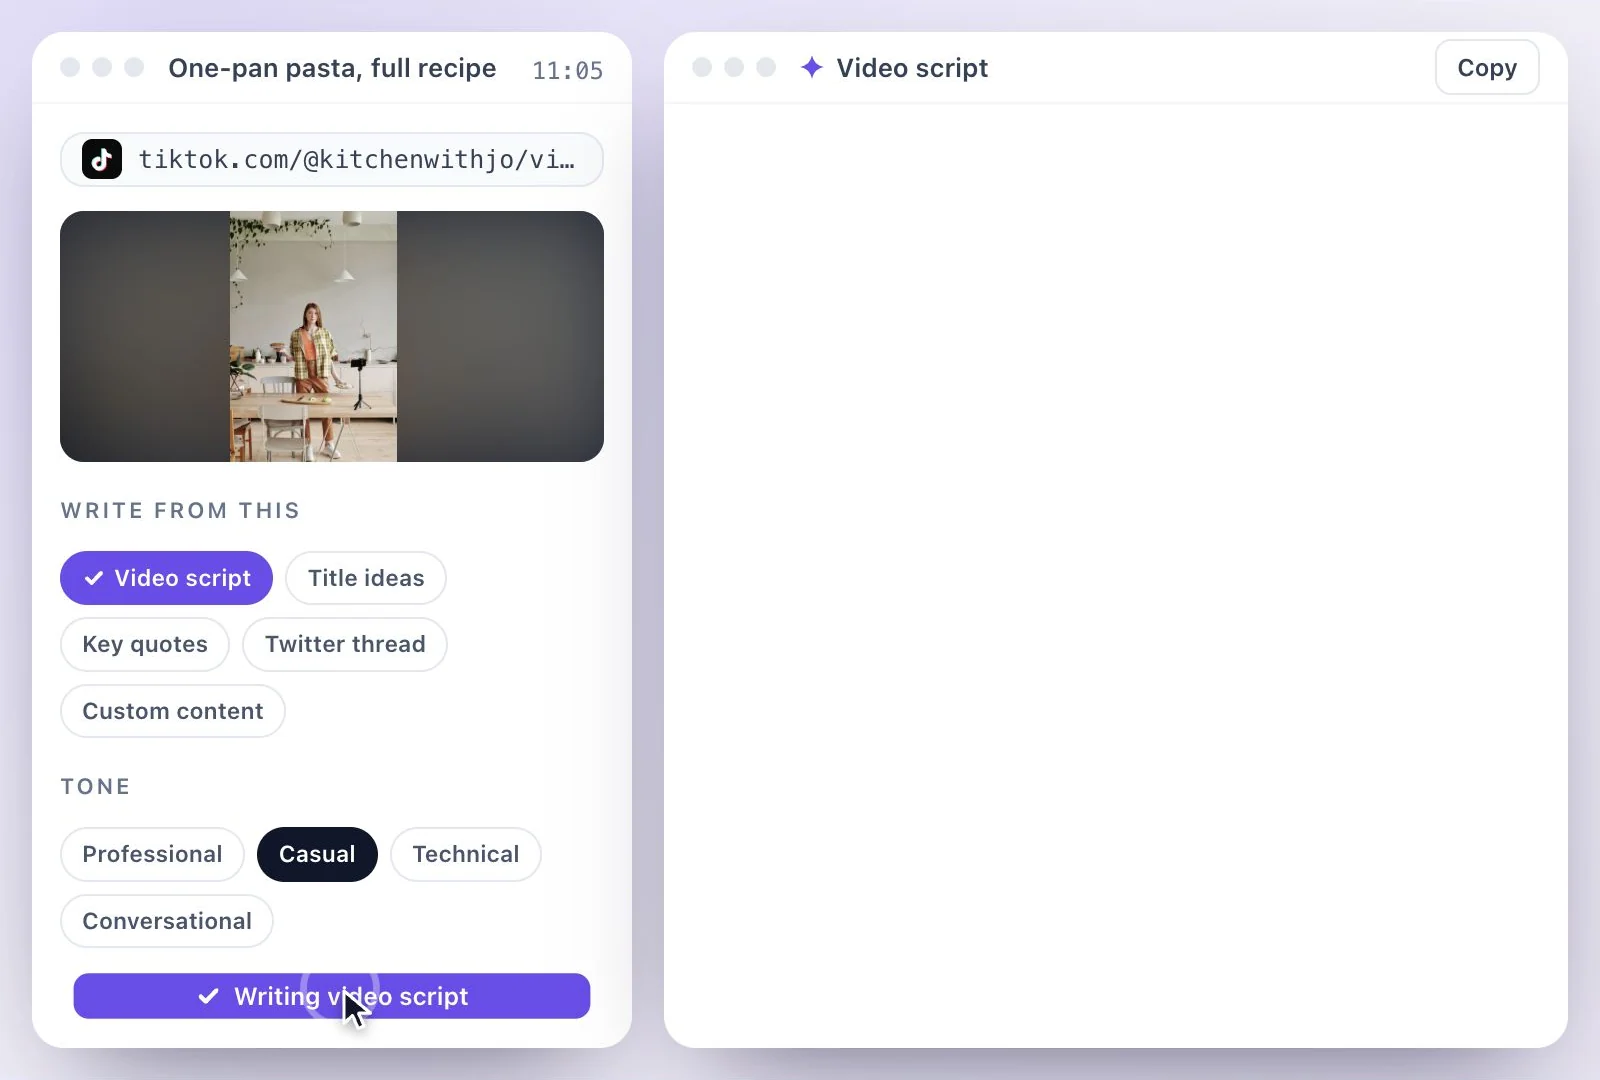This screenshot has height=1080, width=1600.
Task: Select the Key quotes chip
Action: [x=145, y=644]
